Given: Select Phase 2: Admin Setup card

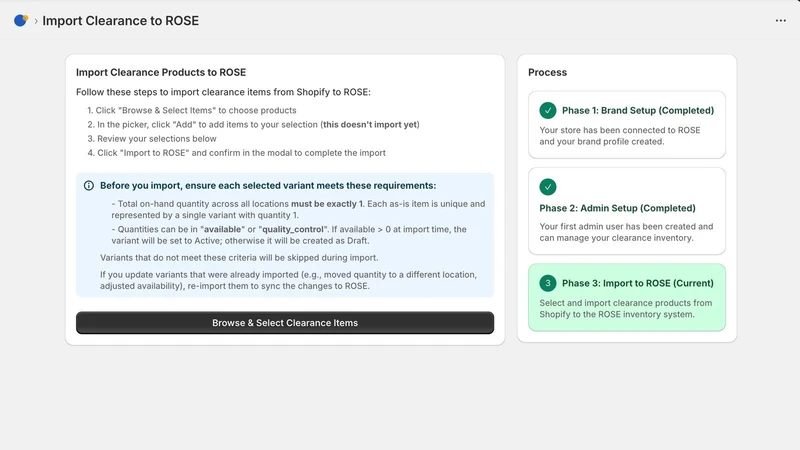Looking at the screenshot, I should [627, 211].
